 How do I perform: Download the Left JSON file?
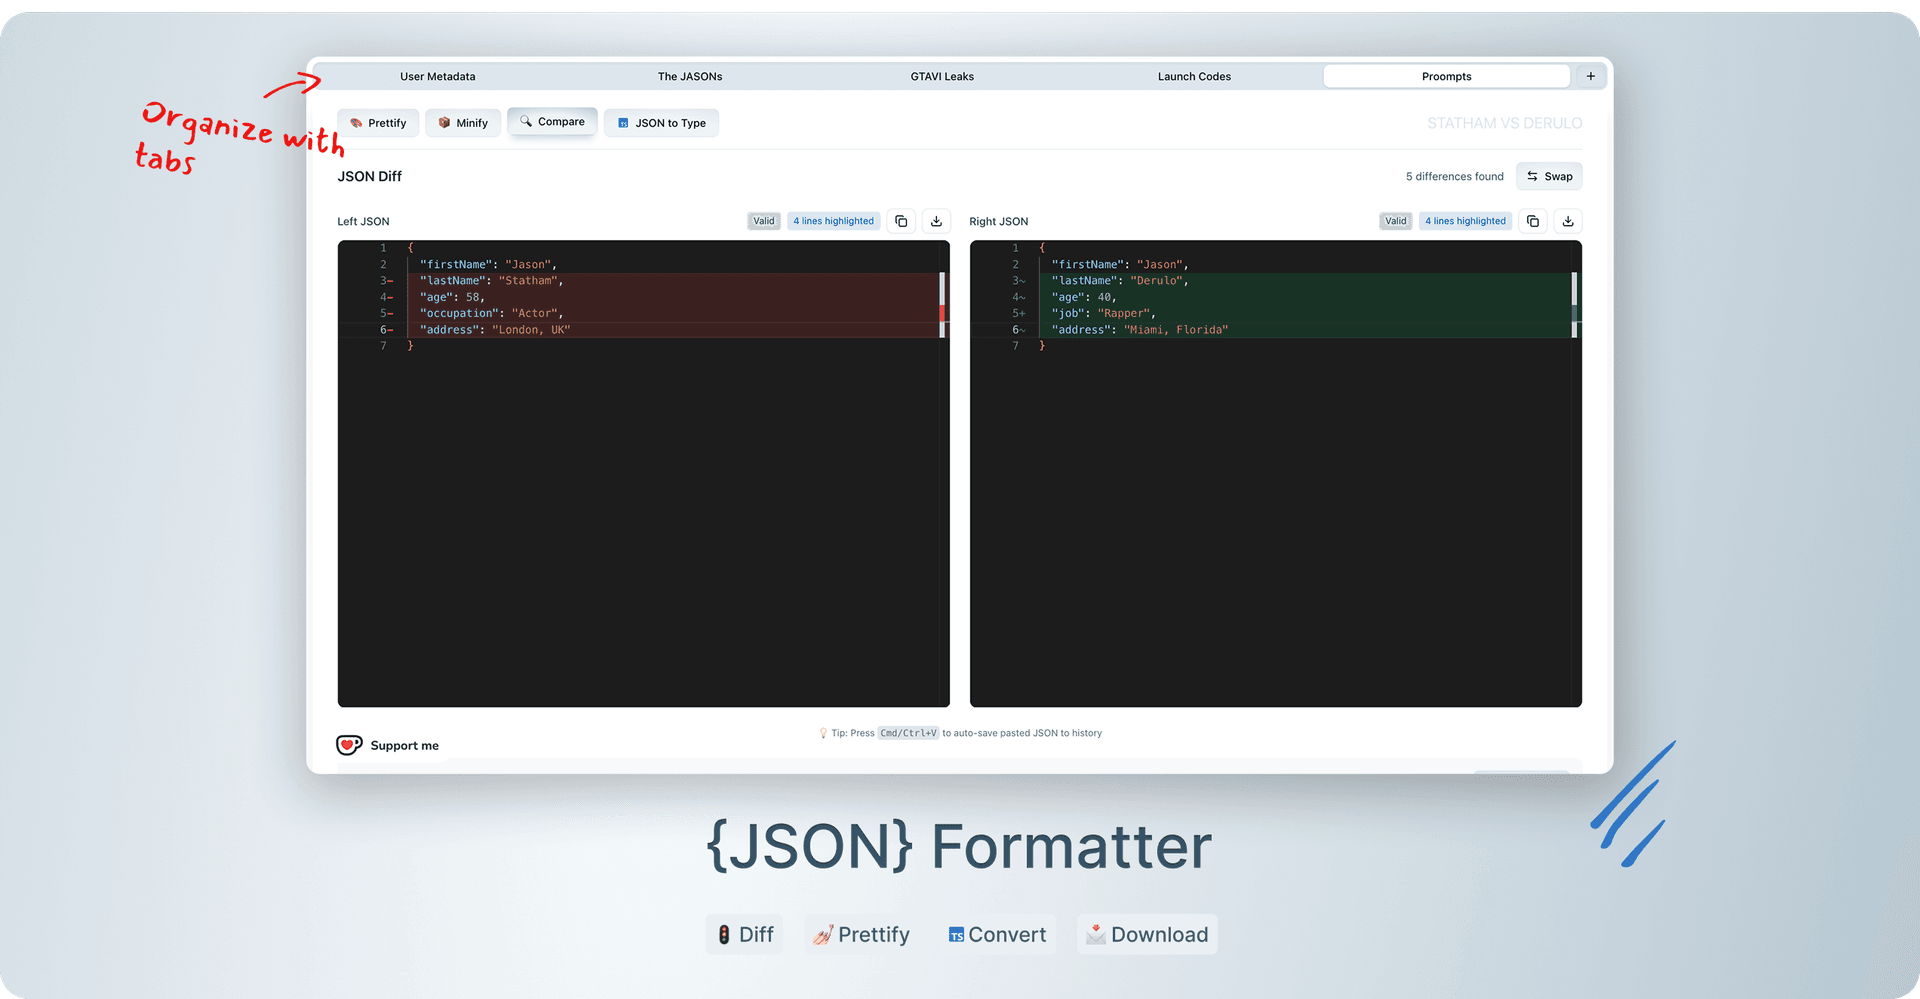[935, 220]
